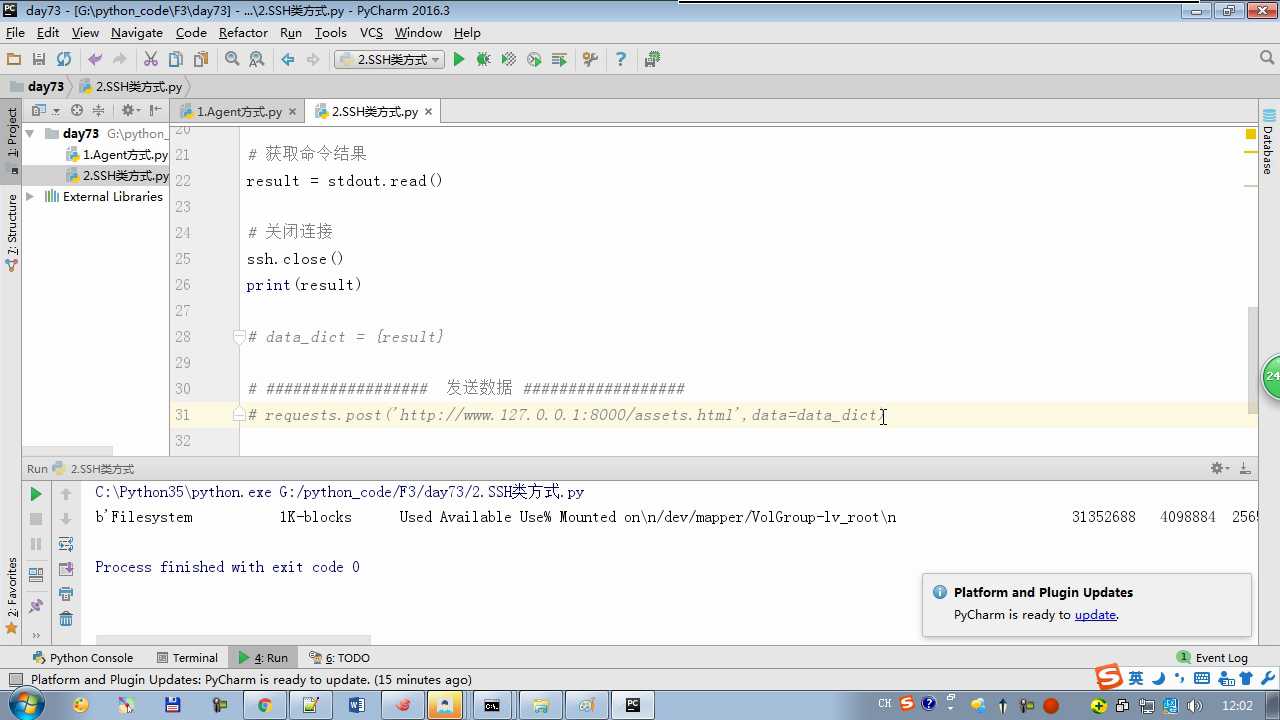Open the Project view type dropdown

45,111
